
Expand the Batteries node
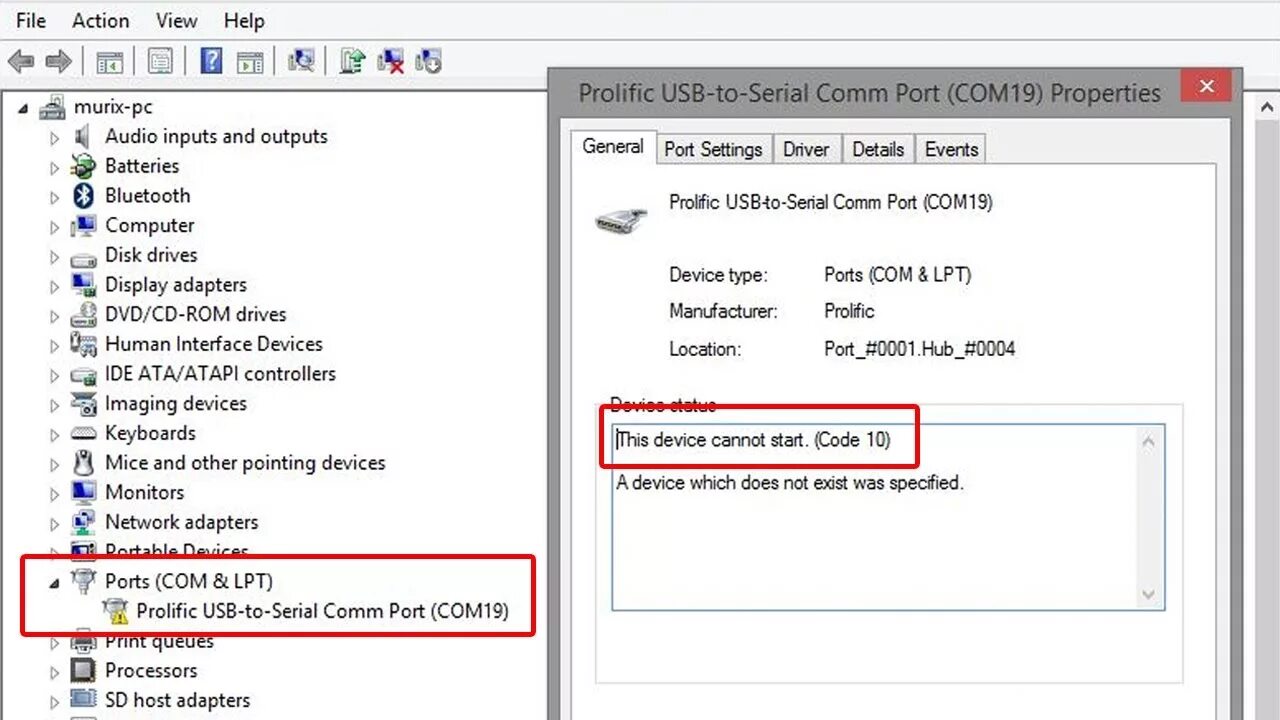point(55,168)
